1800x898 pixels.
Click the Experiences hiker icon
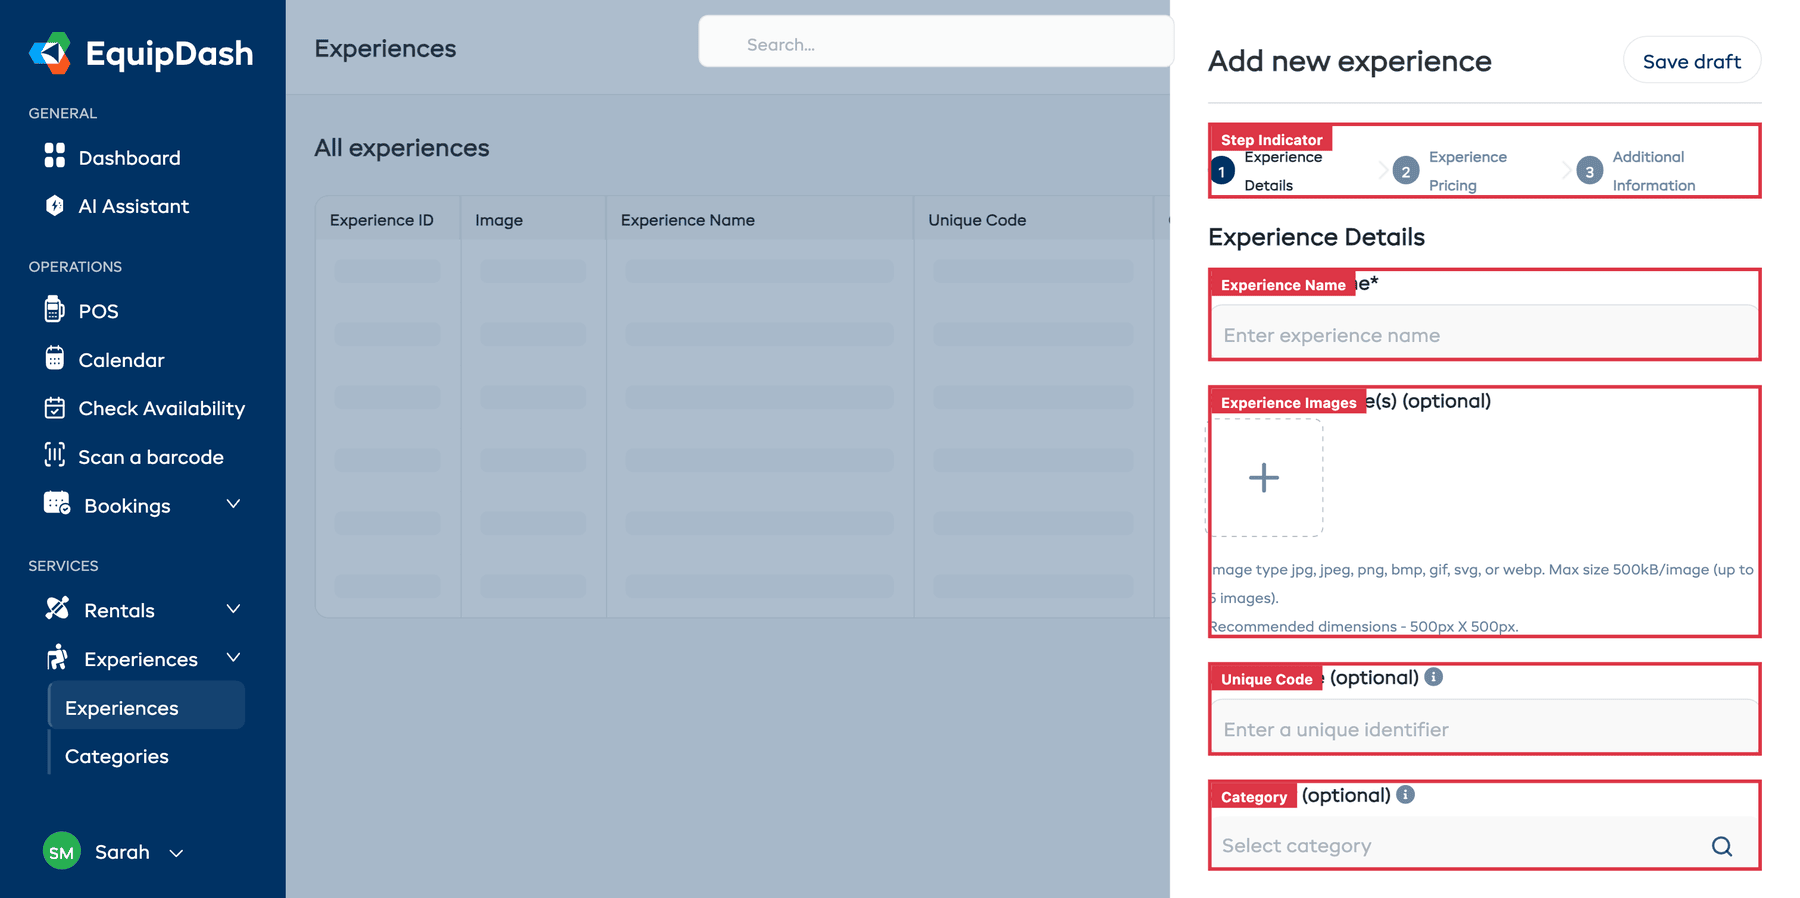click(57, 657)
